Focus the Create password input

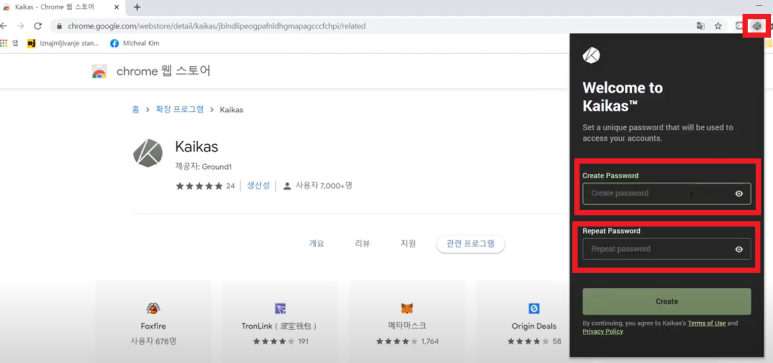point(667,194)
